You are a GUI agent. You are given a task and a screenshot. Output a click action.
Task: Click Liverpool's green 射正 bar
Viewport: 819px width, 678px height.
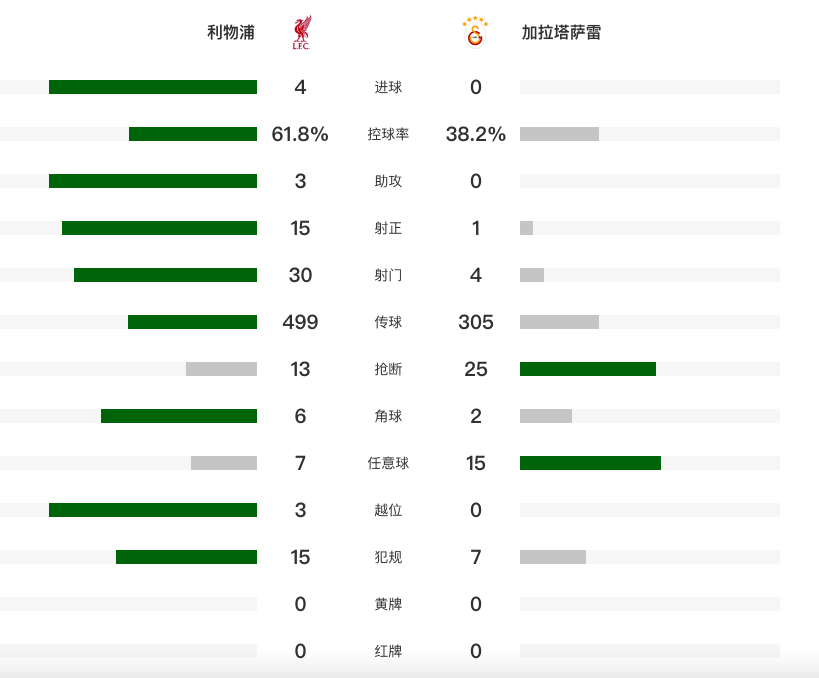click(x=159, y=228)
